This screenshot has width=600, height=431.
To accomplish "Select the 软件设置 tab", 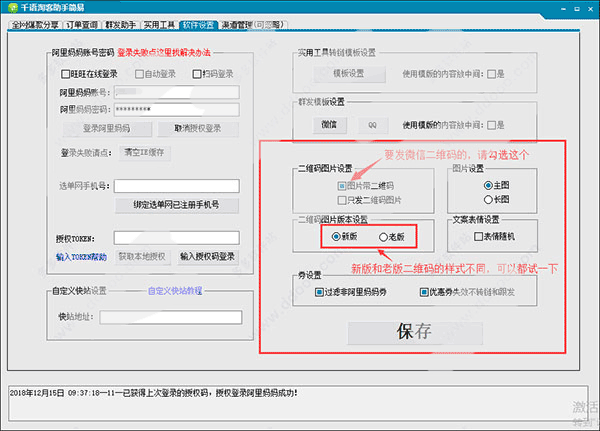I will [198, 25].
